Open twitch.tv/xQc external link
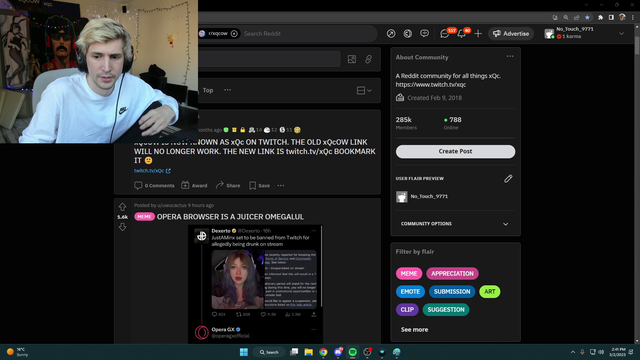 coord(152,171)
